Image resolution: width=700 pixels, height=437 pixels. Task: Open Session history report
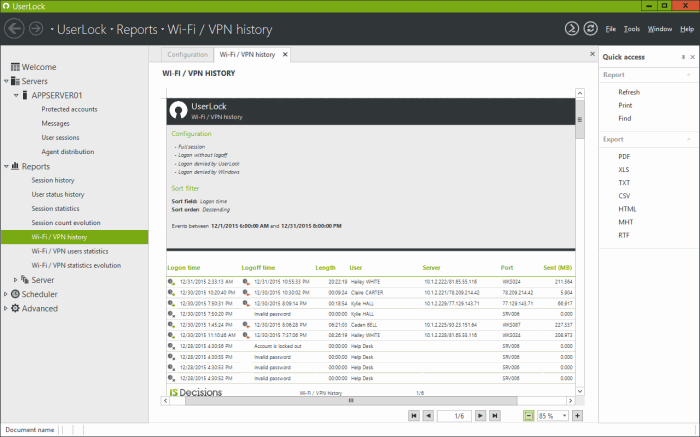click(53, 180)
